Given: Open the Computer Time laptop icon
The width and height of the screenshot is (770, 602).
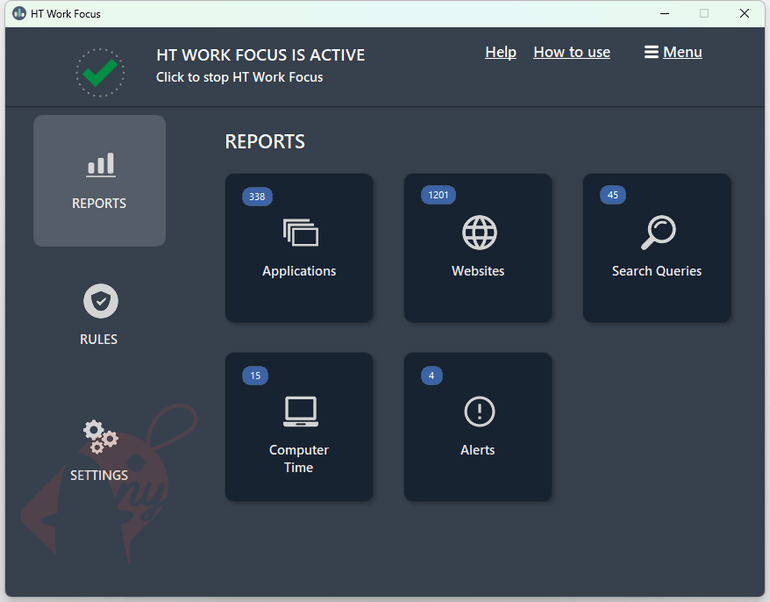Looking at the screenshot, I should coord(301,411).
